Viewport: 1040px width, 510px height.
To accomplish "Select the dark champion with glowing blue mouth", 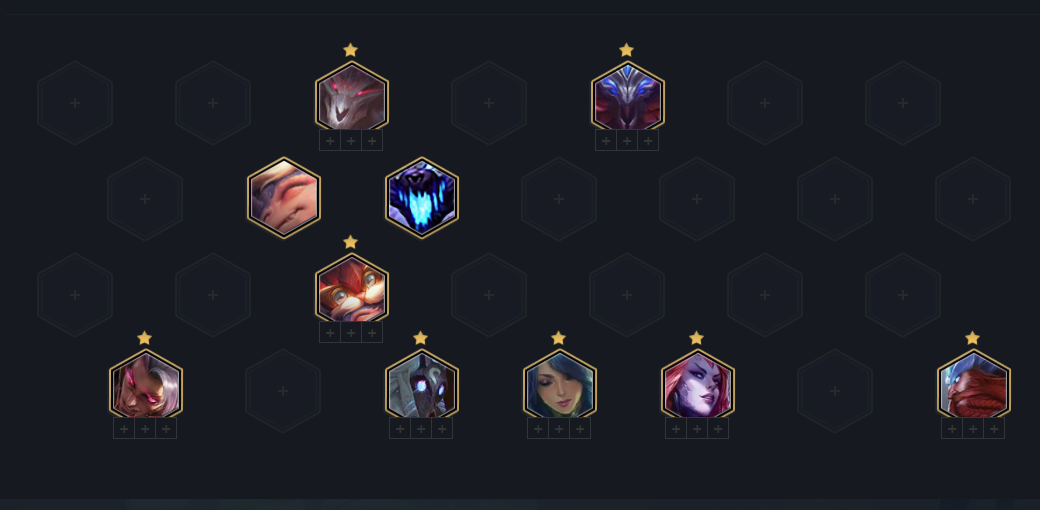I will (x=421, y=198).
